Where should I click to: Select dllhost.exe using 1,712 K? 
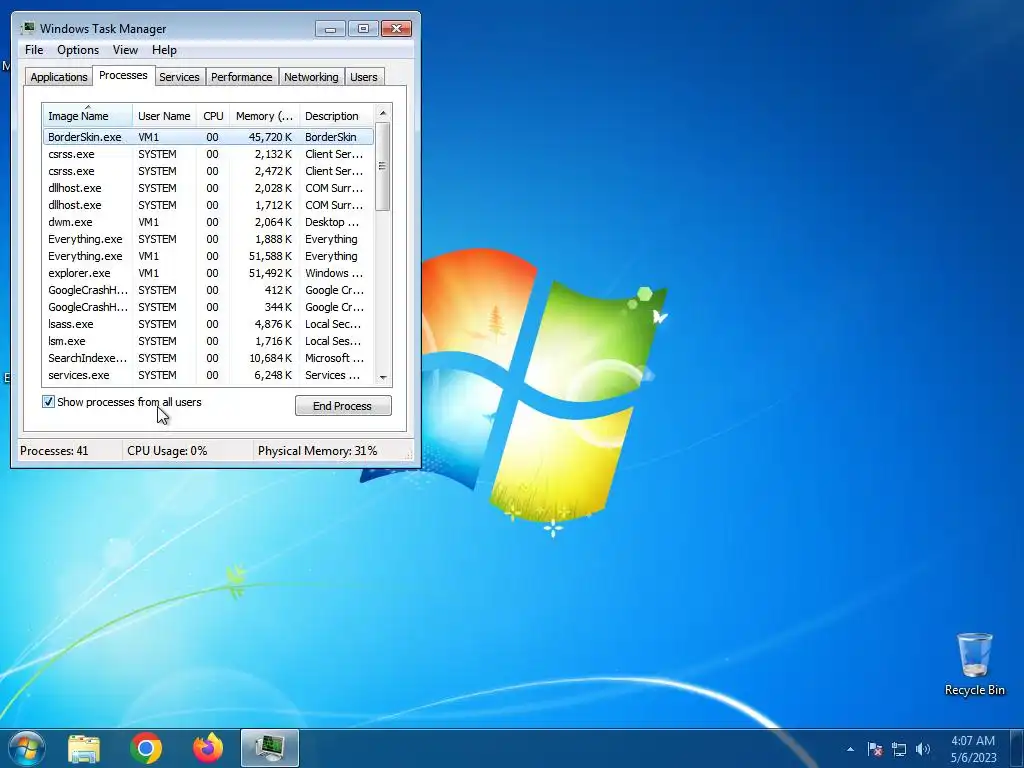point(208,205)
